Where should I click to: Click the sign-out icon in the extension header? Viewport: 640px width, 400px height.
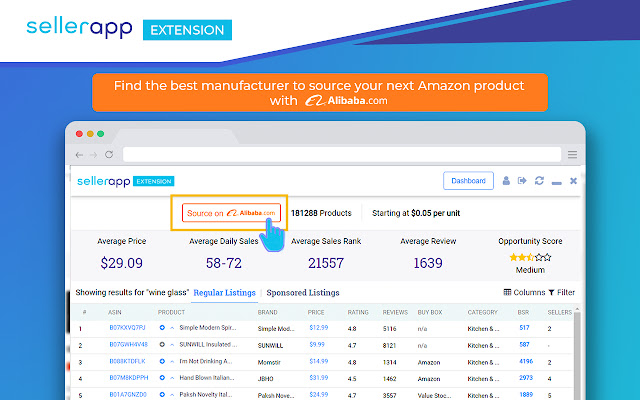(x=522, y=180)
